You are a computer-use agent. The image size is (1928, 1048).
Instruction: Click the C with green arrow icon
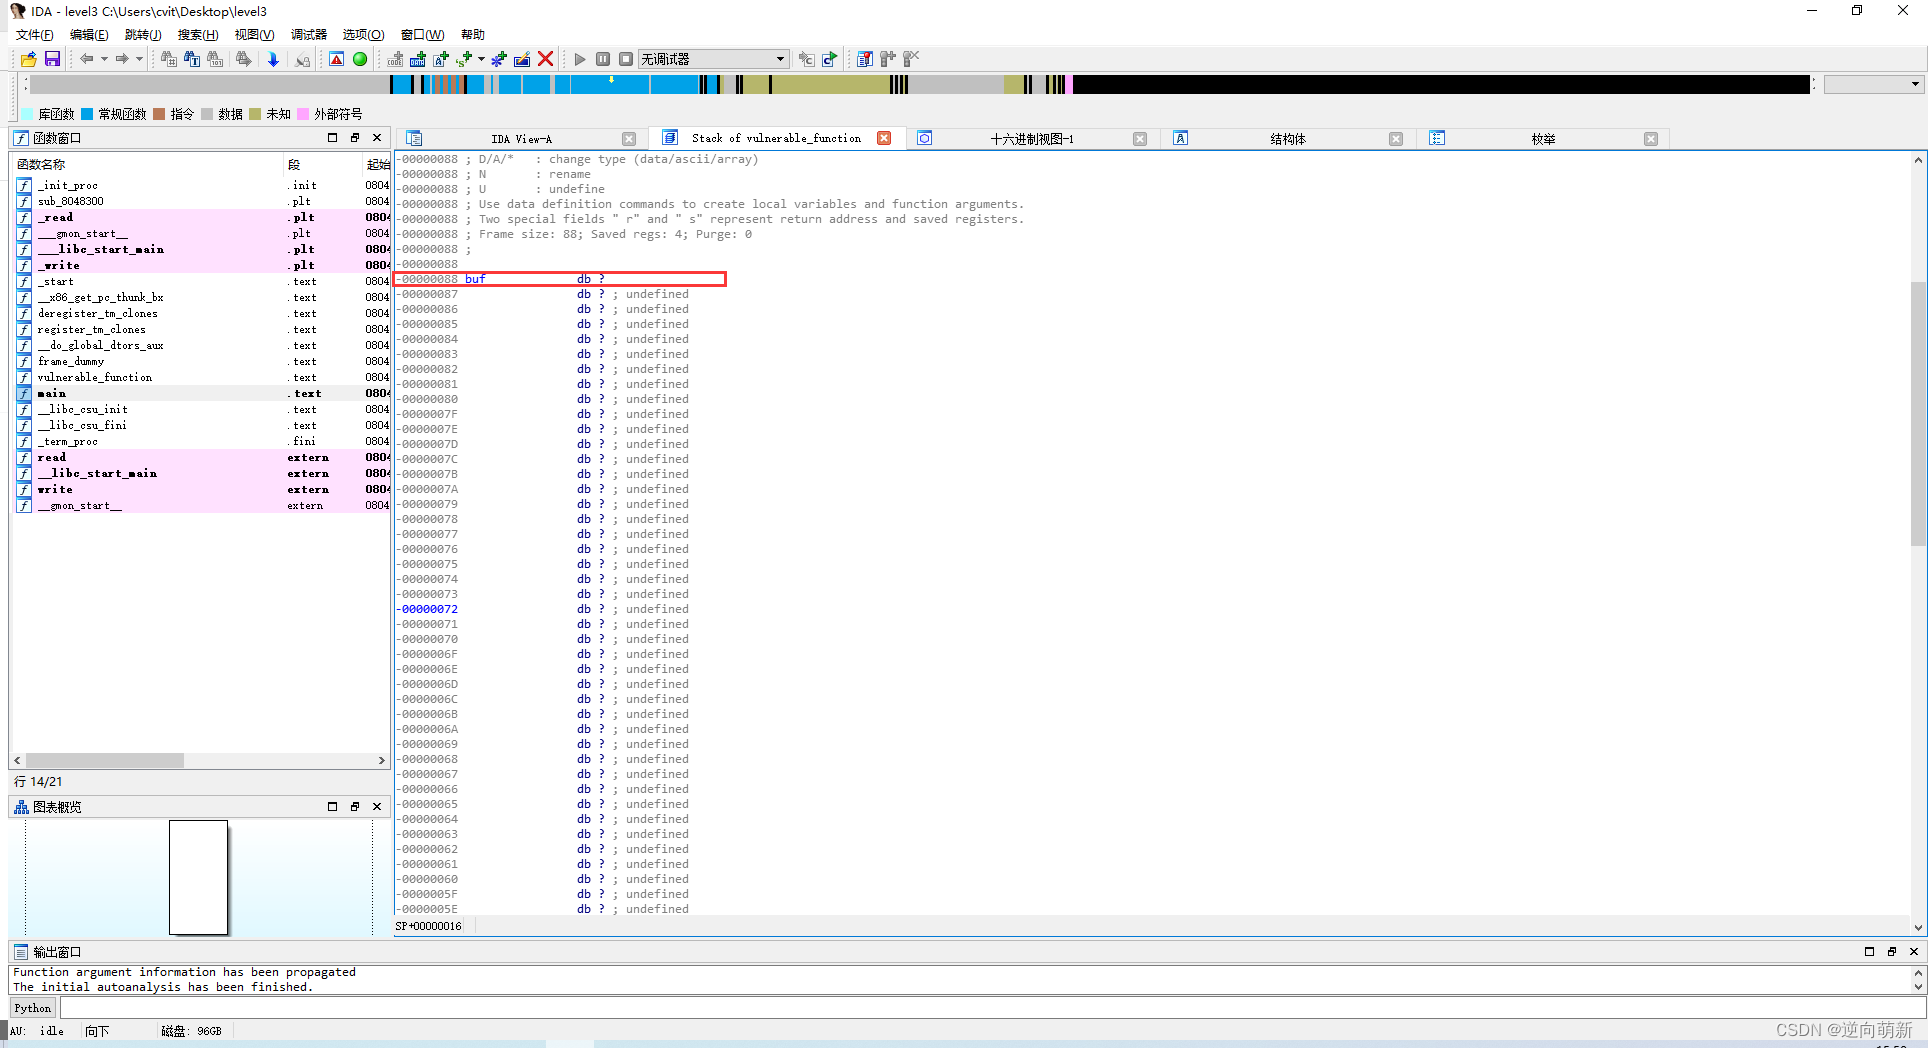(830, 59)
